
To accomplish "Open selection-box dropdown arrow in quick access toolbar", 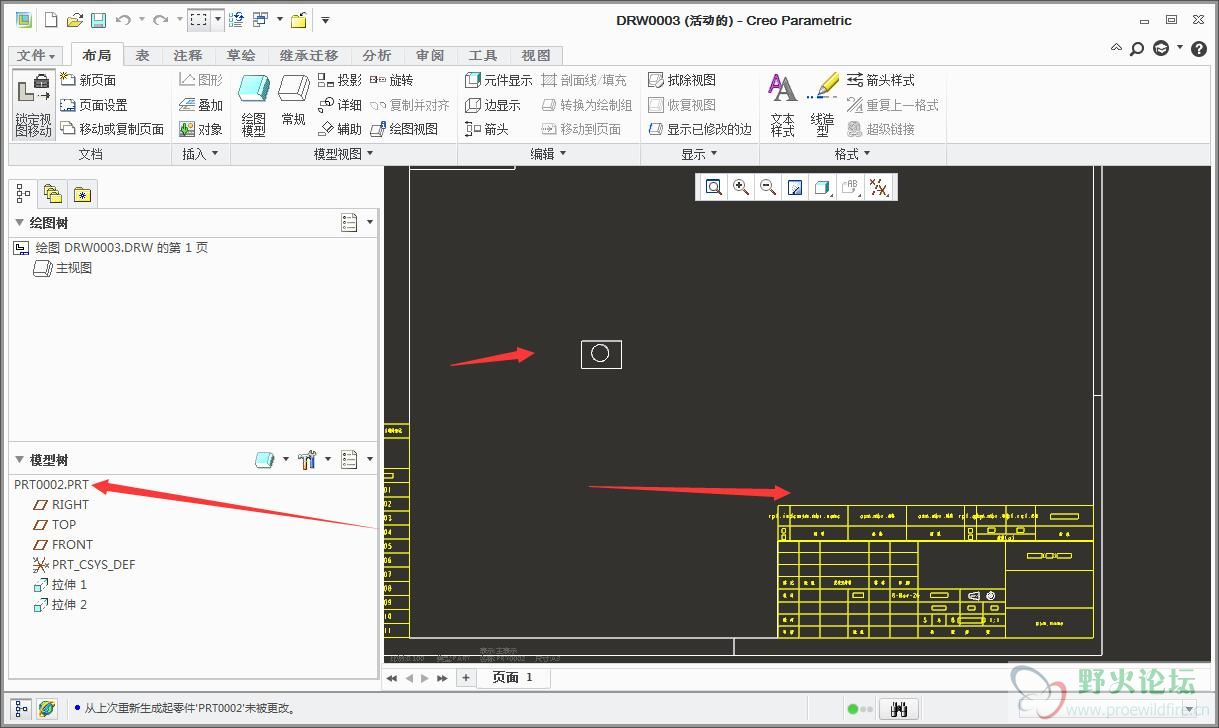I will click(x=218, y=19).
